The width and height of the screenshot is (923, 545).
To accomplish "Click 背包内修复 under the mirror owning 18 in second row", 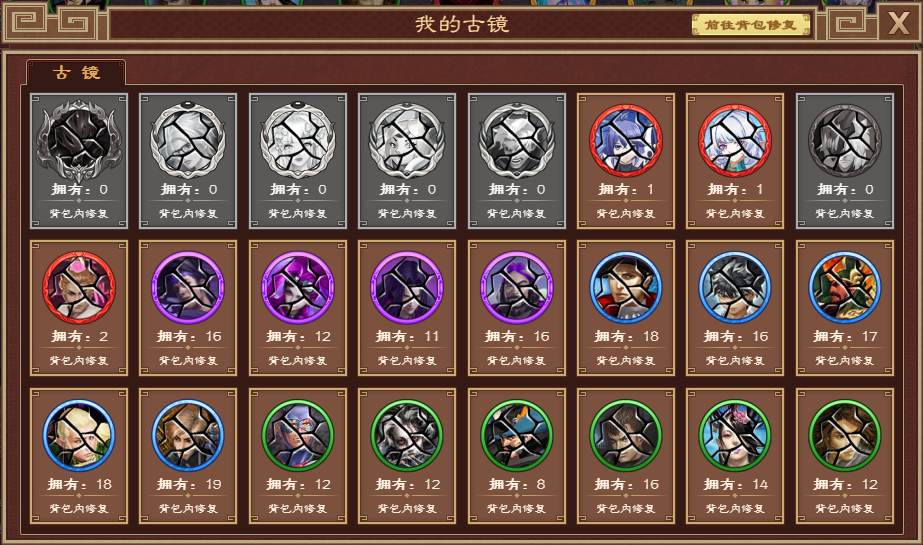I will 626,361.
